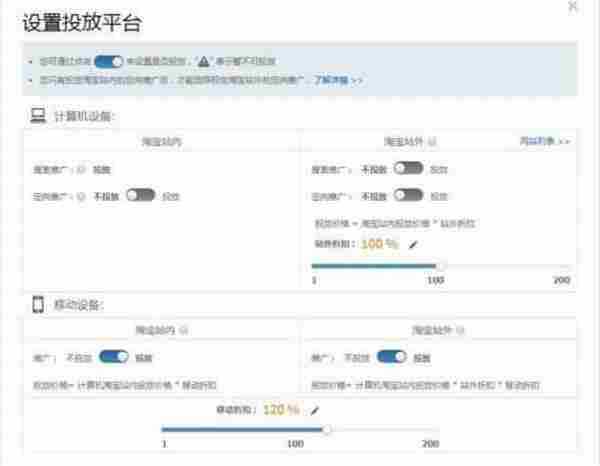The image size is (600, 466).
Task: Disable the mobile 淘宝站外 推广 toggle
Action: (391, 355)
